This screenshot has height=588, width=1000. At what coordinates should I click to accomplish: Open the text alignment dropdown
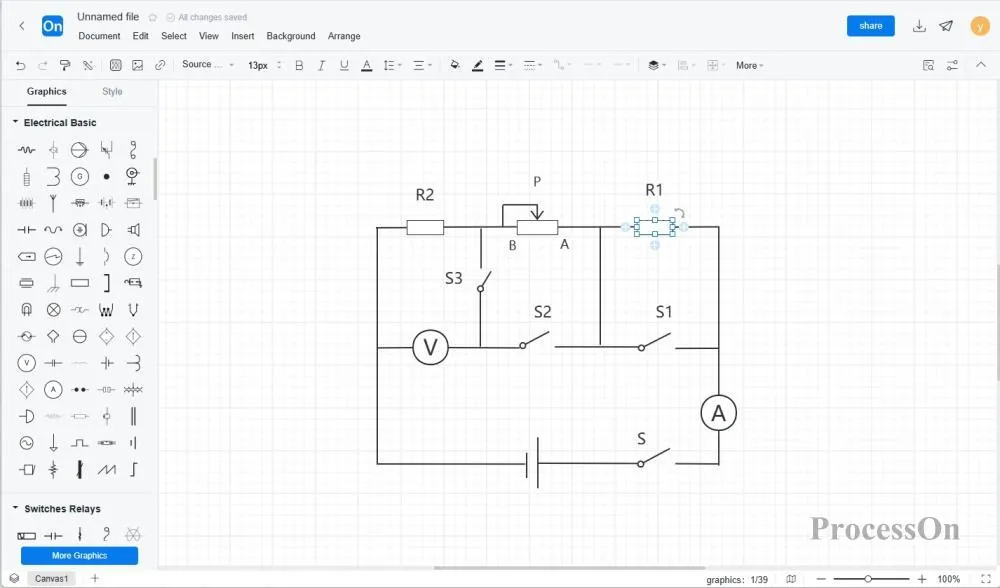coord(422,65)
